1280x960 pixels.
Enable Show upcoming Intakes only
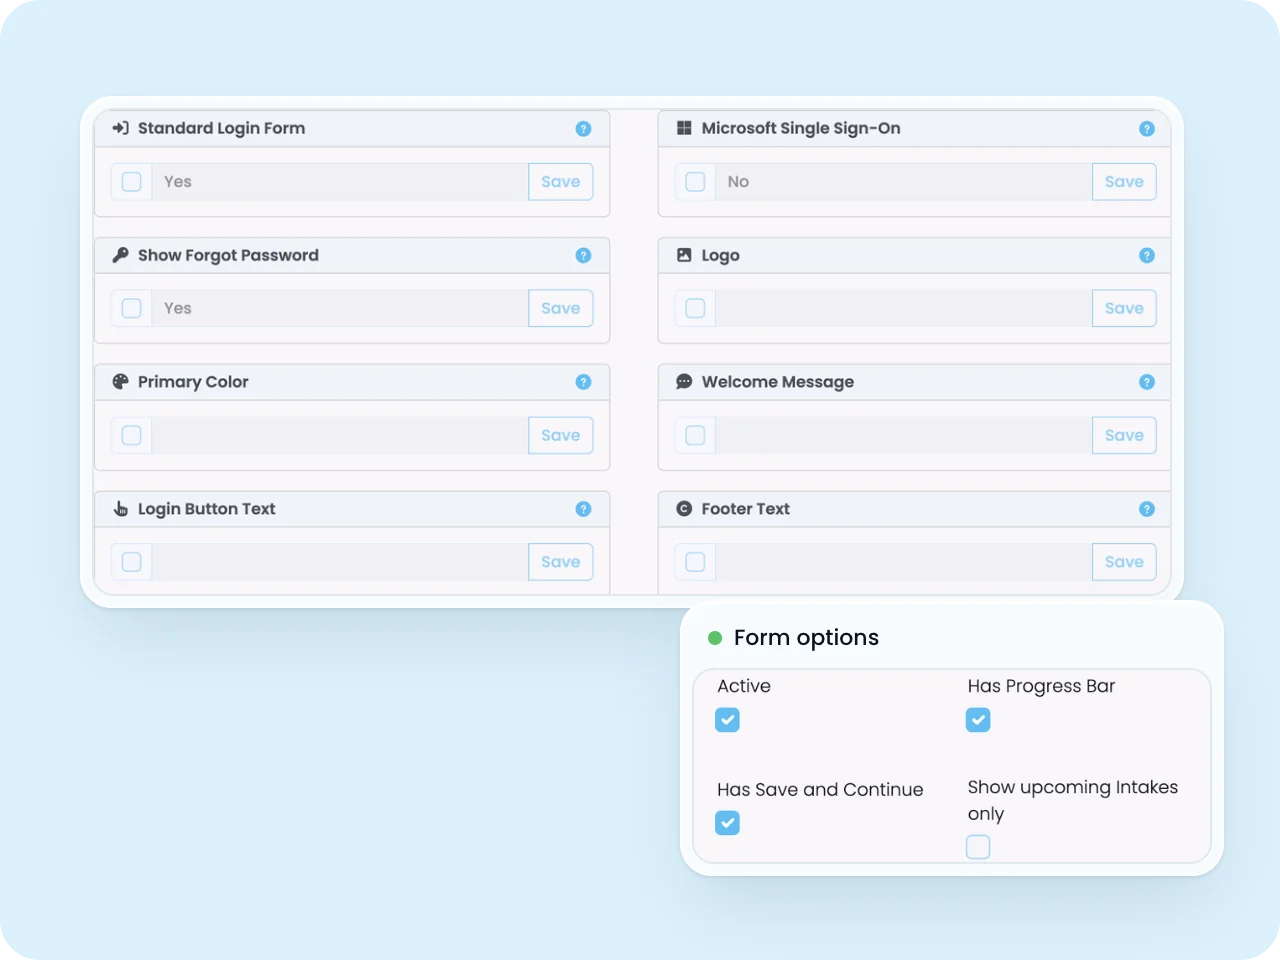(x=978, y=847)
